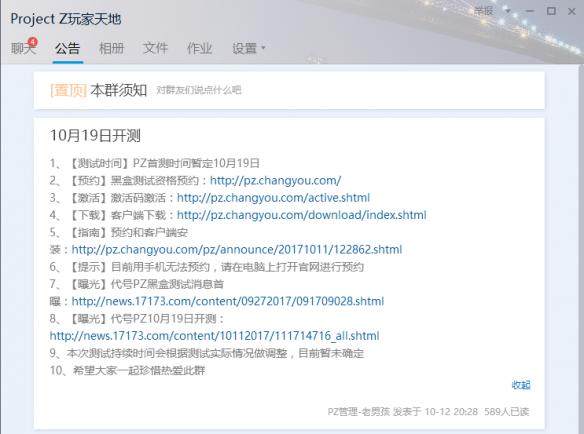Click the author name PZ管理-老男孩
Screen dimensions: 584x434
click(x=359, y=412)
